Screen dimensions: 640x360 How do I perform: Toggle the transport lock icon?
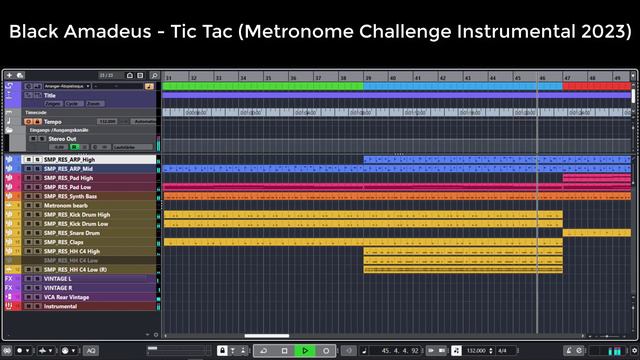[x=222, y=351]
